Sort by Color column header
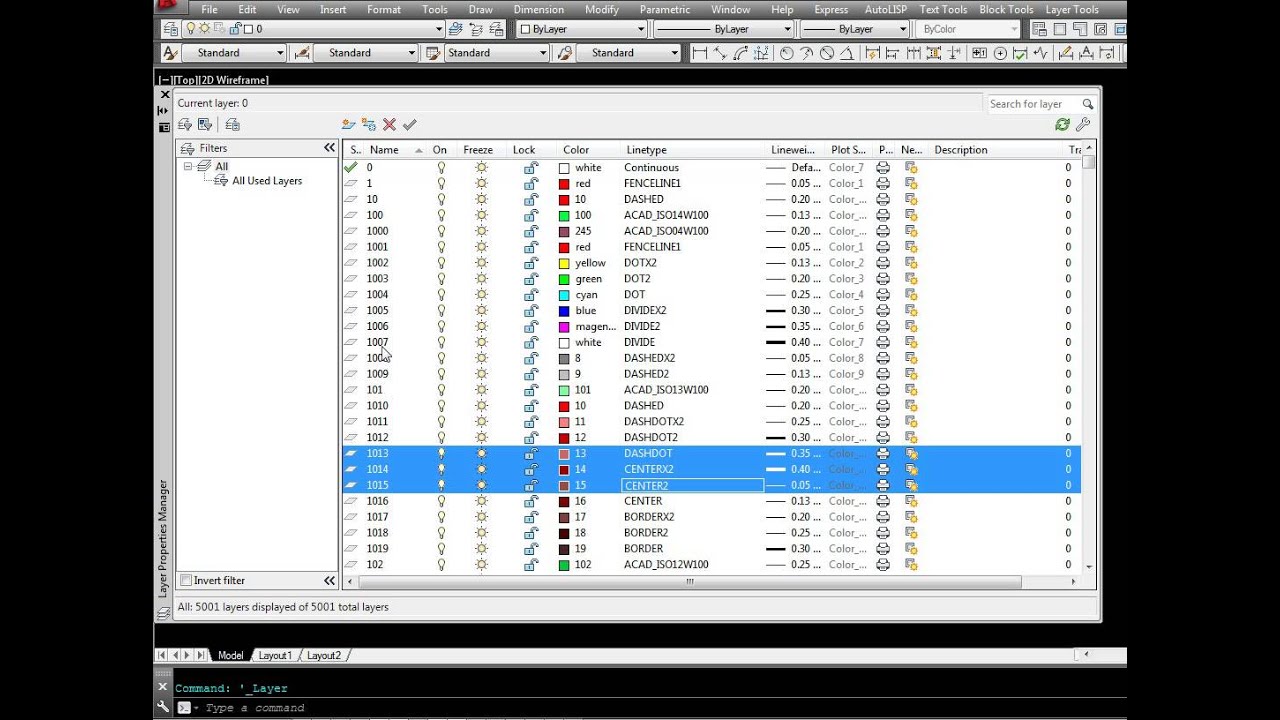The image size is (1280, 720). click(x=588, y=150)
